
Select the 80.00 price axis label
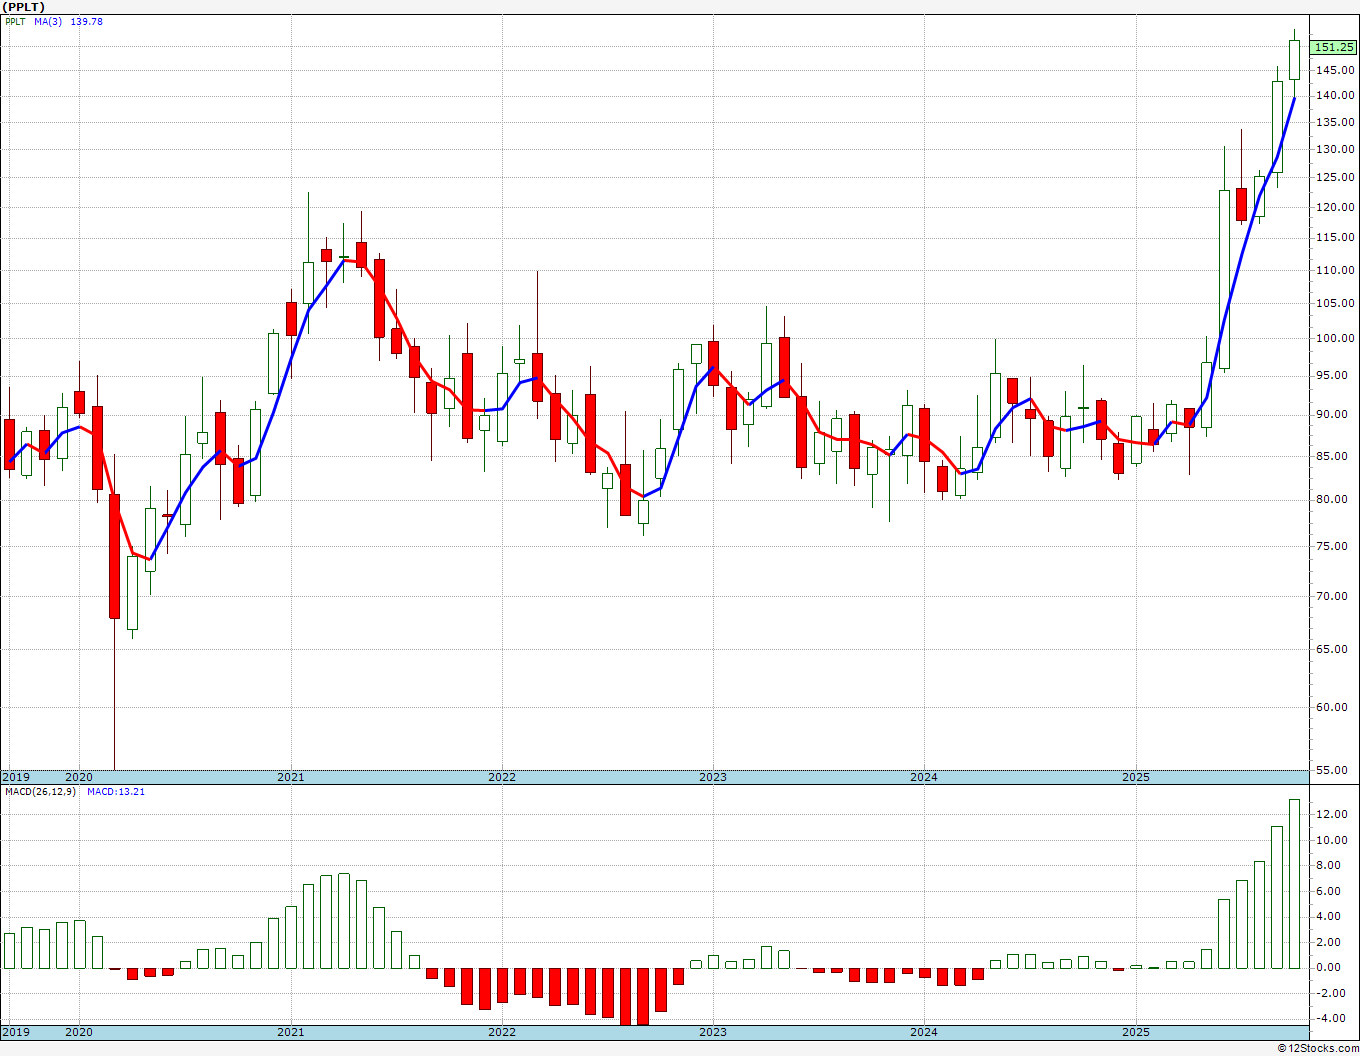(x=1333, y=499)
